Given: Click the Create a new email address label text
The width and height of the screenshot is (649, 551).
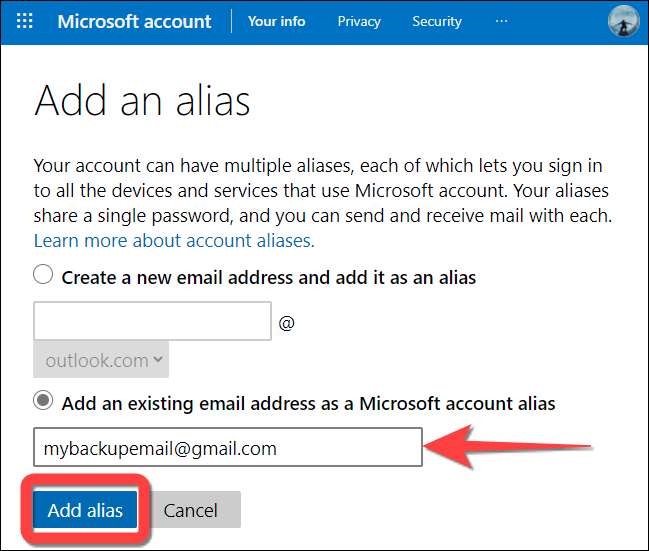Looking at the screenshot, I should 268,277.
